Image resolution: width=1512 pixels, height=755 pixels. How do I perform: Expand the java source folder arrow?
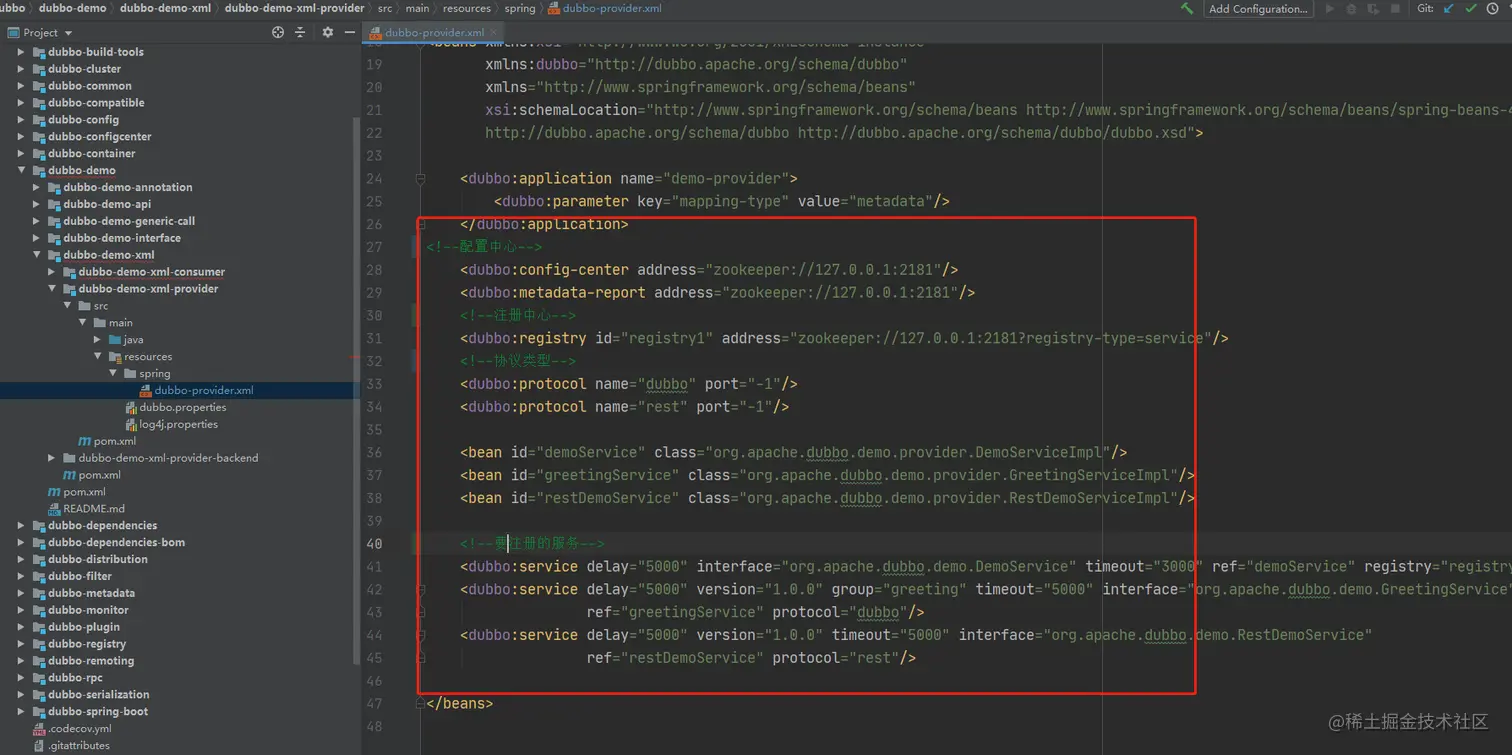point(98,340)
